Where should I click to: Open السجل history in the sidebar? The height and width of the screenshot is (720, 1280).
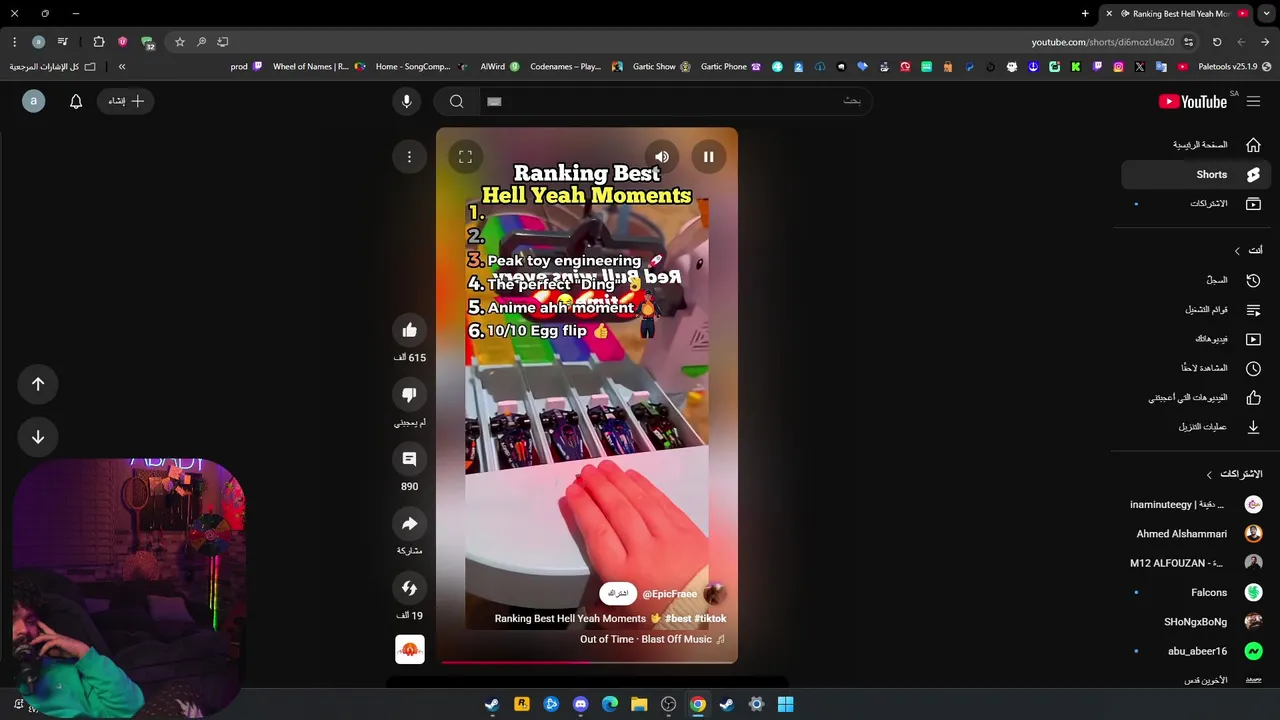pyautogui.click(x=1196, y=281)
